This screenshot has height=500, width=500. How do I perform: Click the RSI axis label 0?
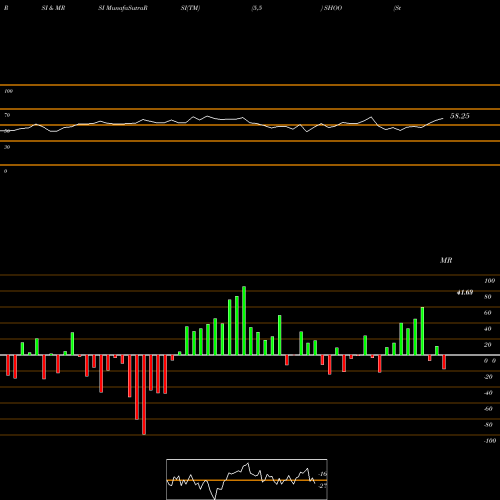click(5, 171)
